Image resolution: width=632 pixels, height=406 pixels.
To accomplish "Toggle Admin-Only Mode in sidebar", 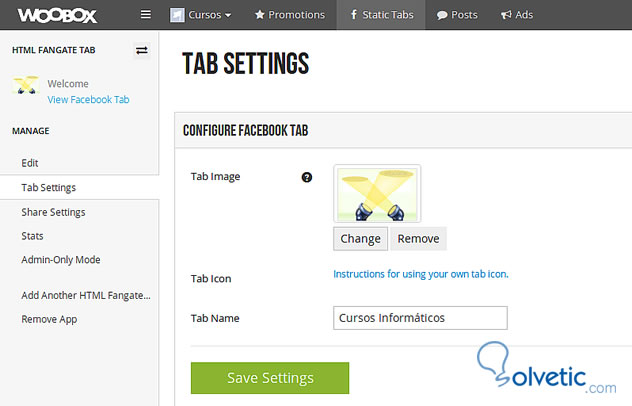I will click(x=61, y=260).
